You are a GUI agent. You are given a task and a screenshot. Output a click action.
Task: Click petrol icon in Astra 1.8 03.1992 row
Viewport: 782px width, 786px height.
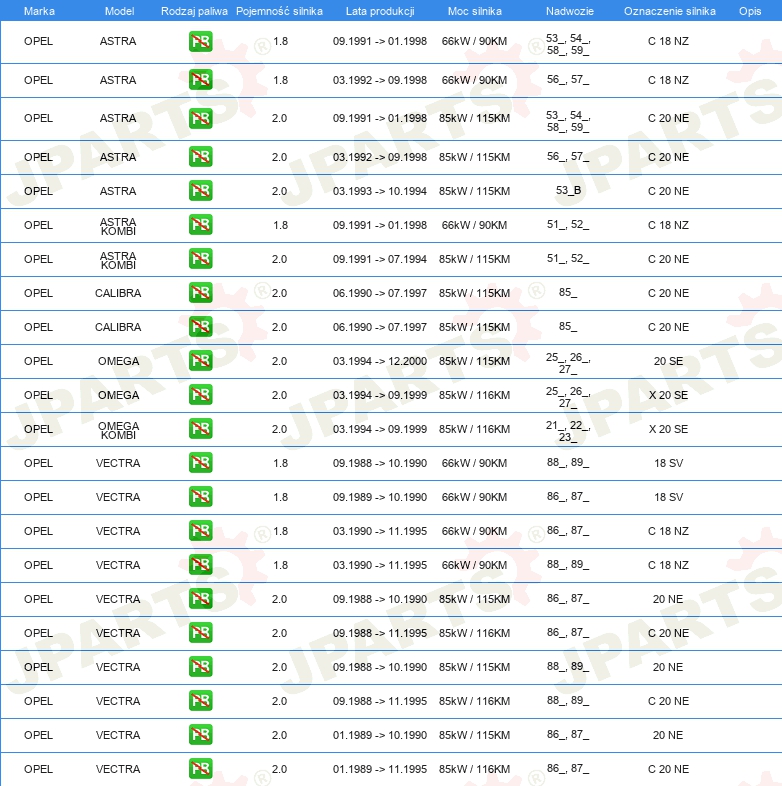(201, 80)
